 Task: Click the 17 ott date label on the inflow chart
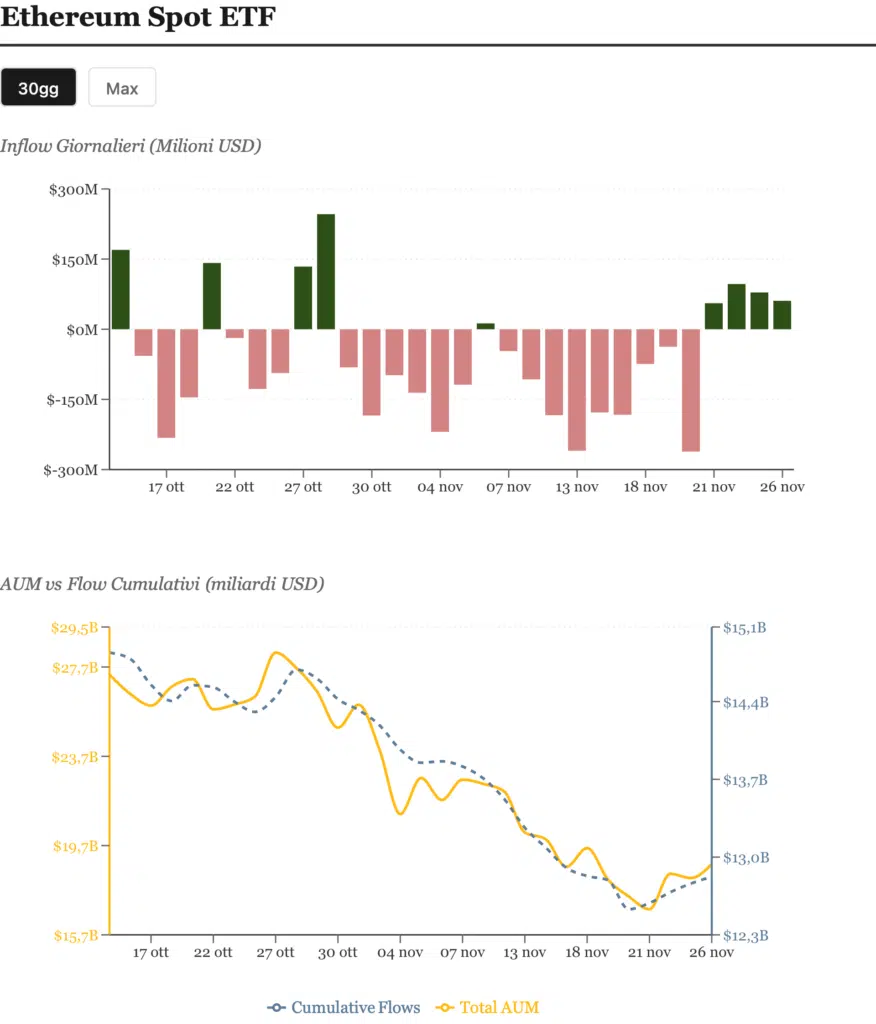click(x=166, y=487)
